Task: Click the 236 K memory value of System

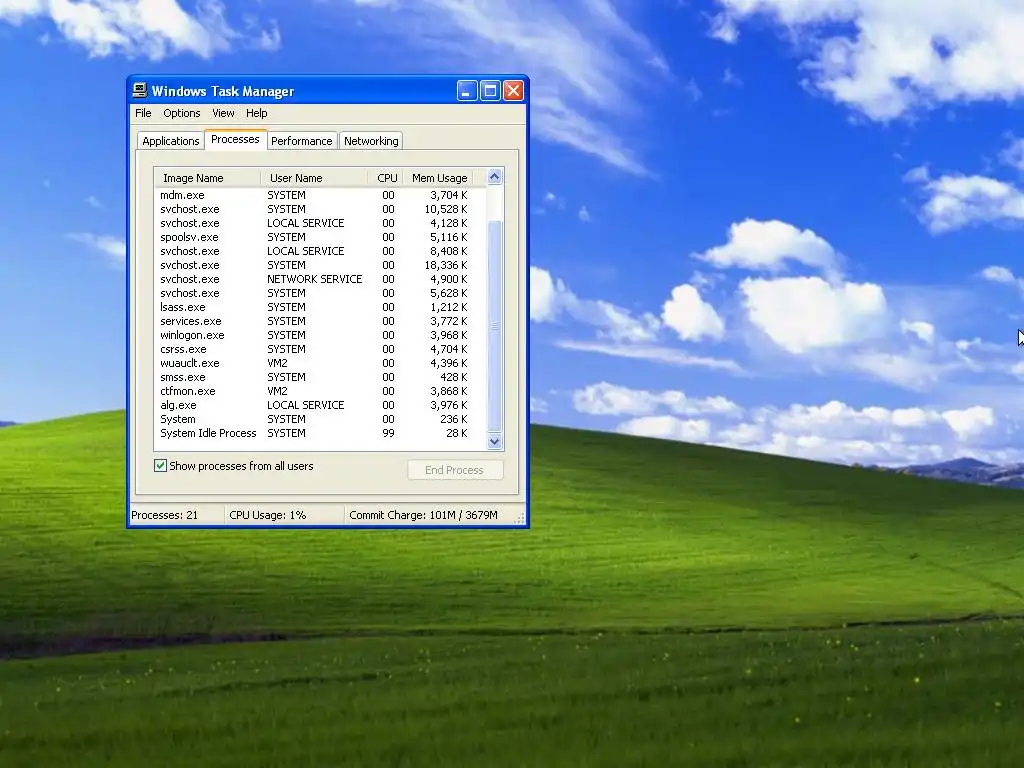Action: 453,419
